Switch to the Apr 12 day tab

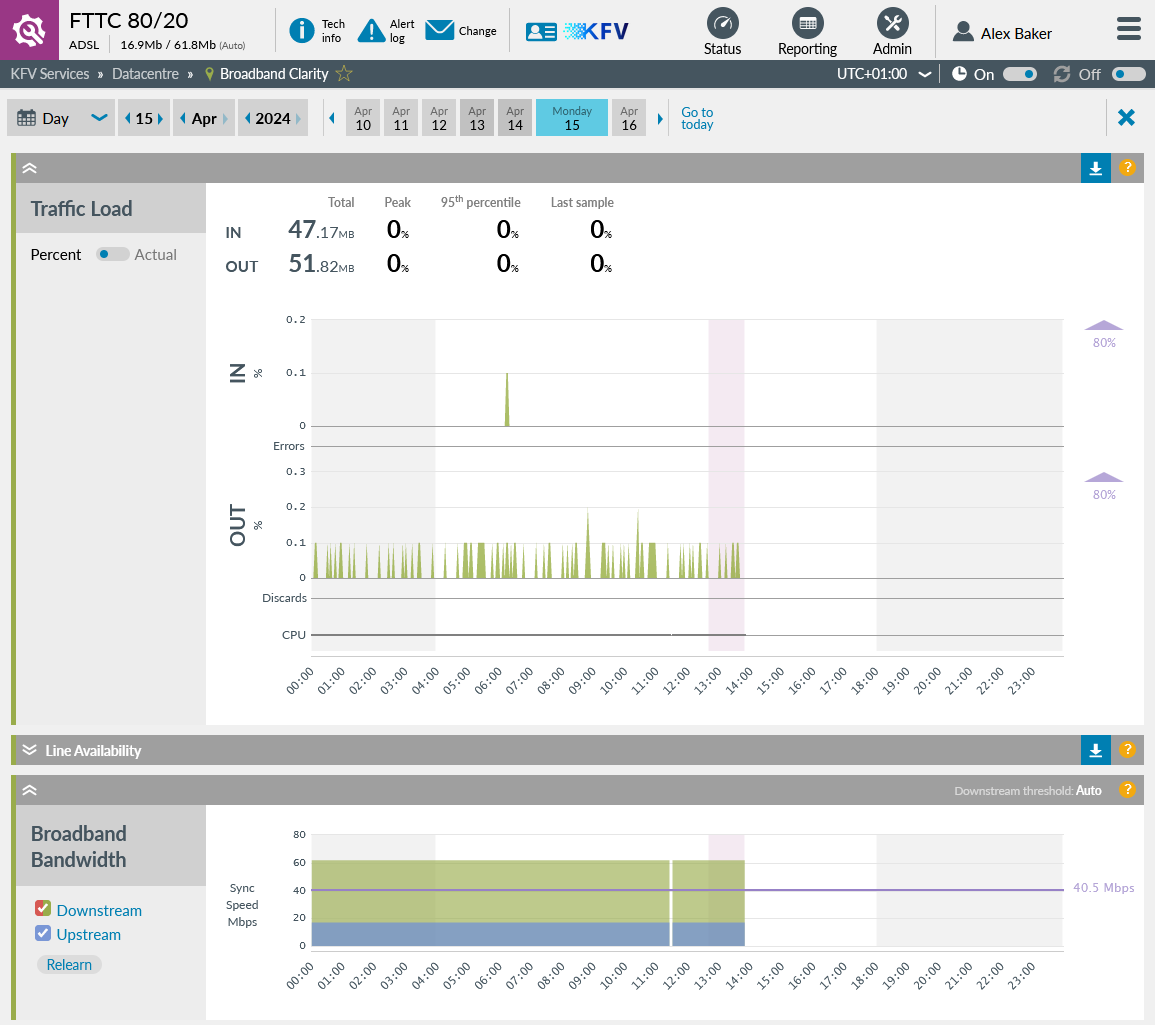(x=438, y=117)
